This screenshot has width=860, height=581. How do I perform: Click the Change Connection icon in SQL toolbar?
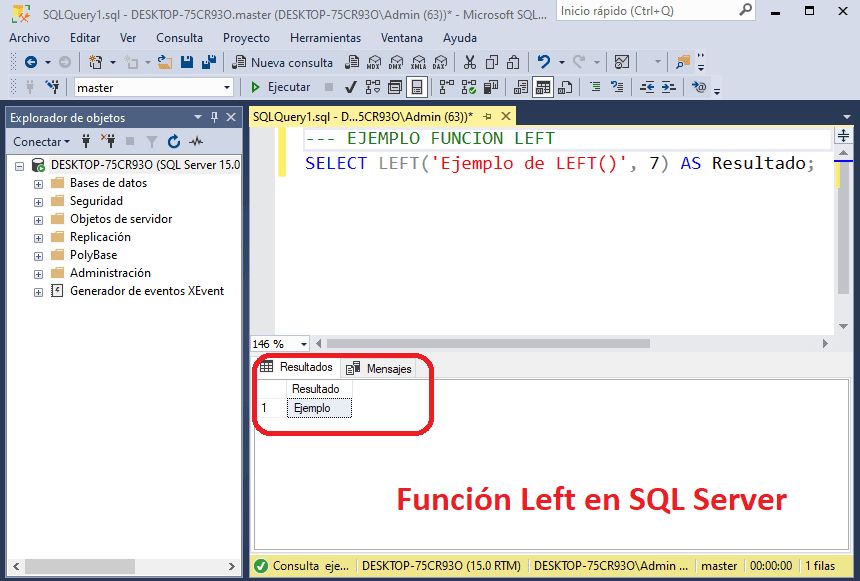point(53,87)
